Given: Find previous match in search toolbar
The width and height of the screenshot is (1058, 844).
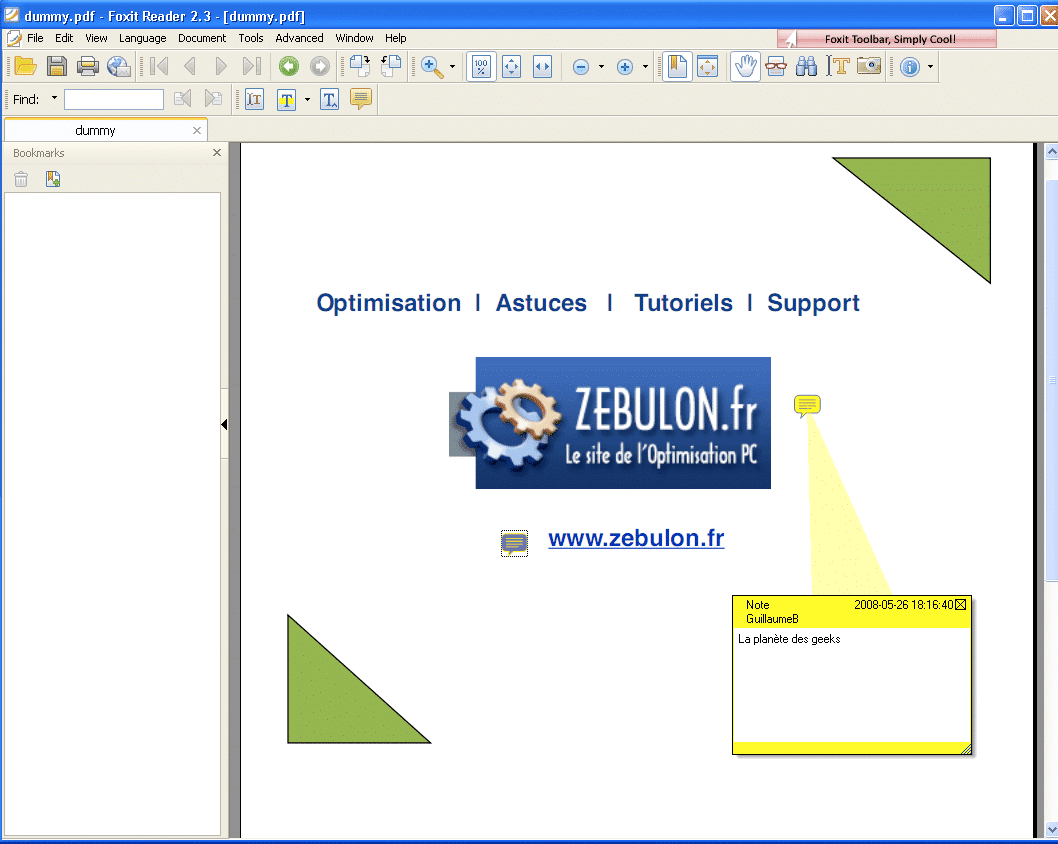Looking at the screenshot, I should 182,99.
